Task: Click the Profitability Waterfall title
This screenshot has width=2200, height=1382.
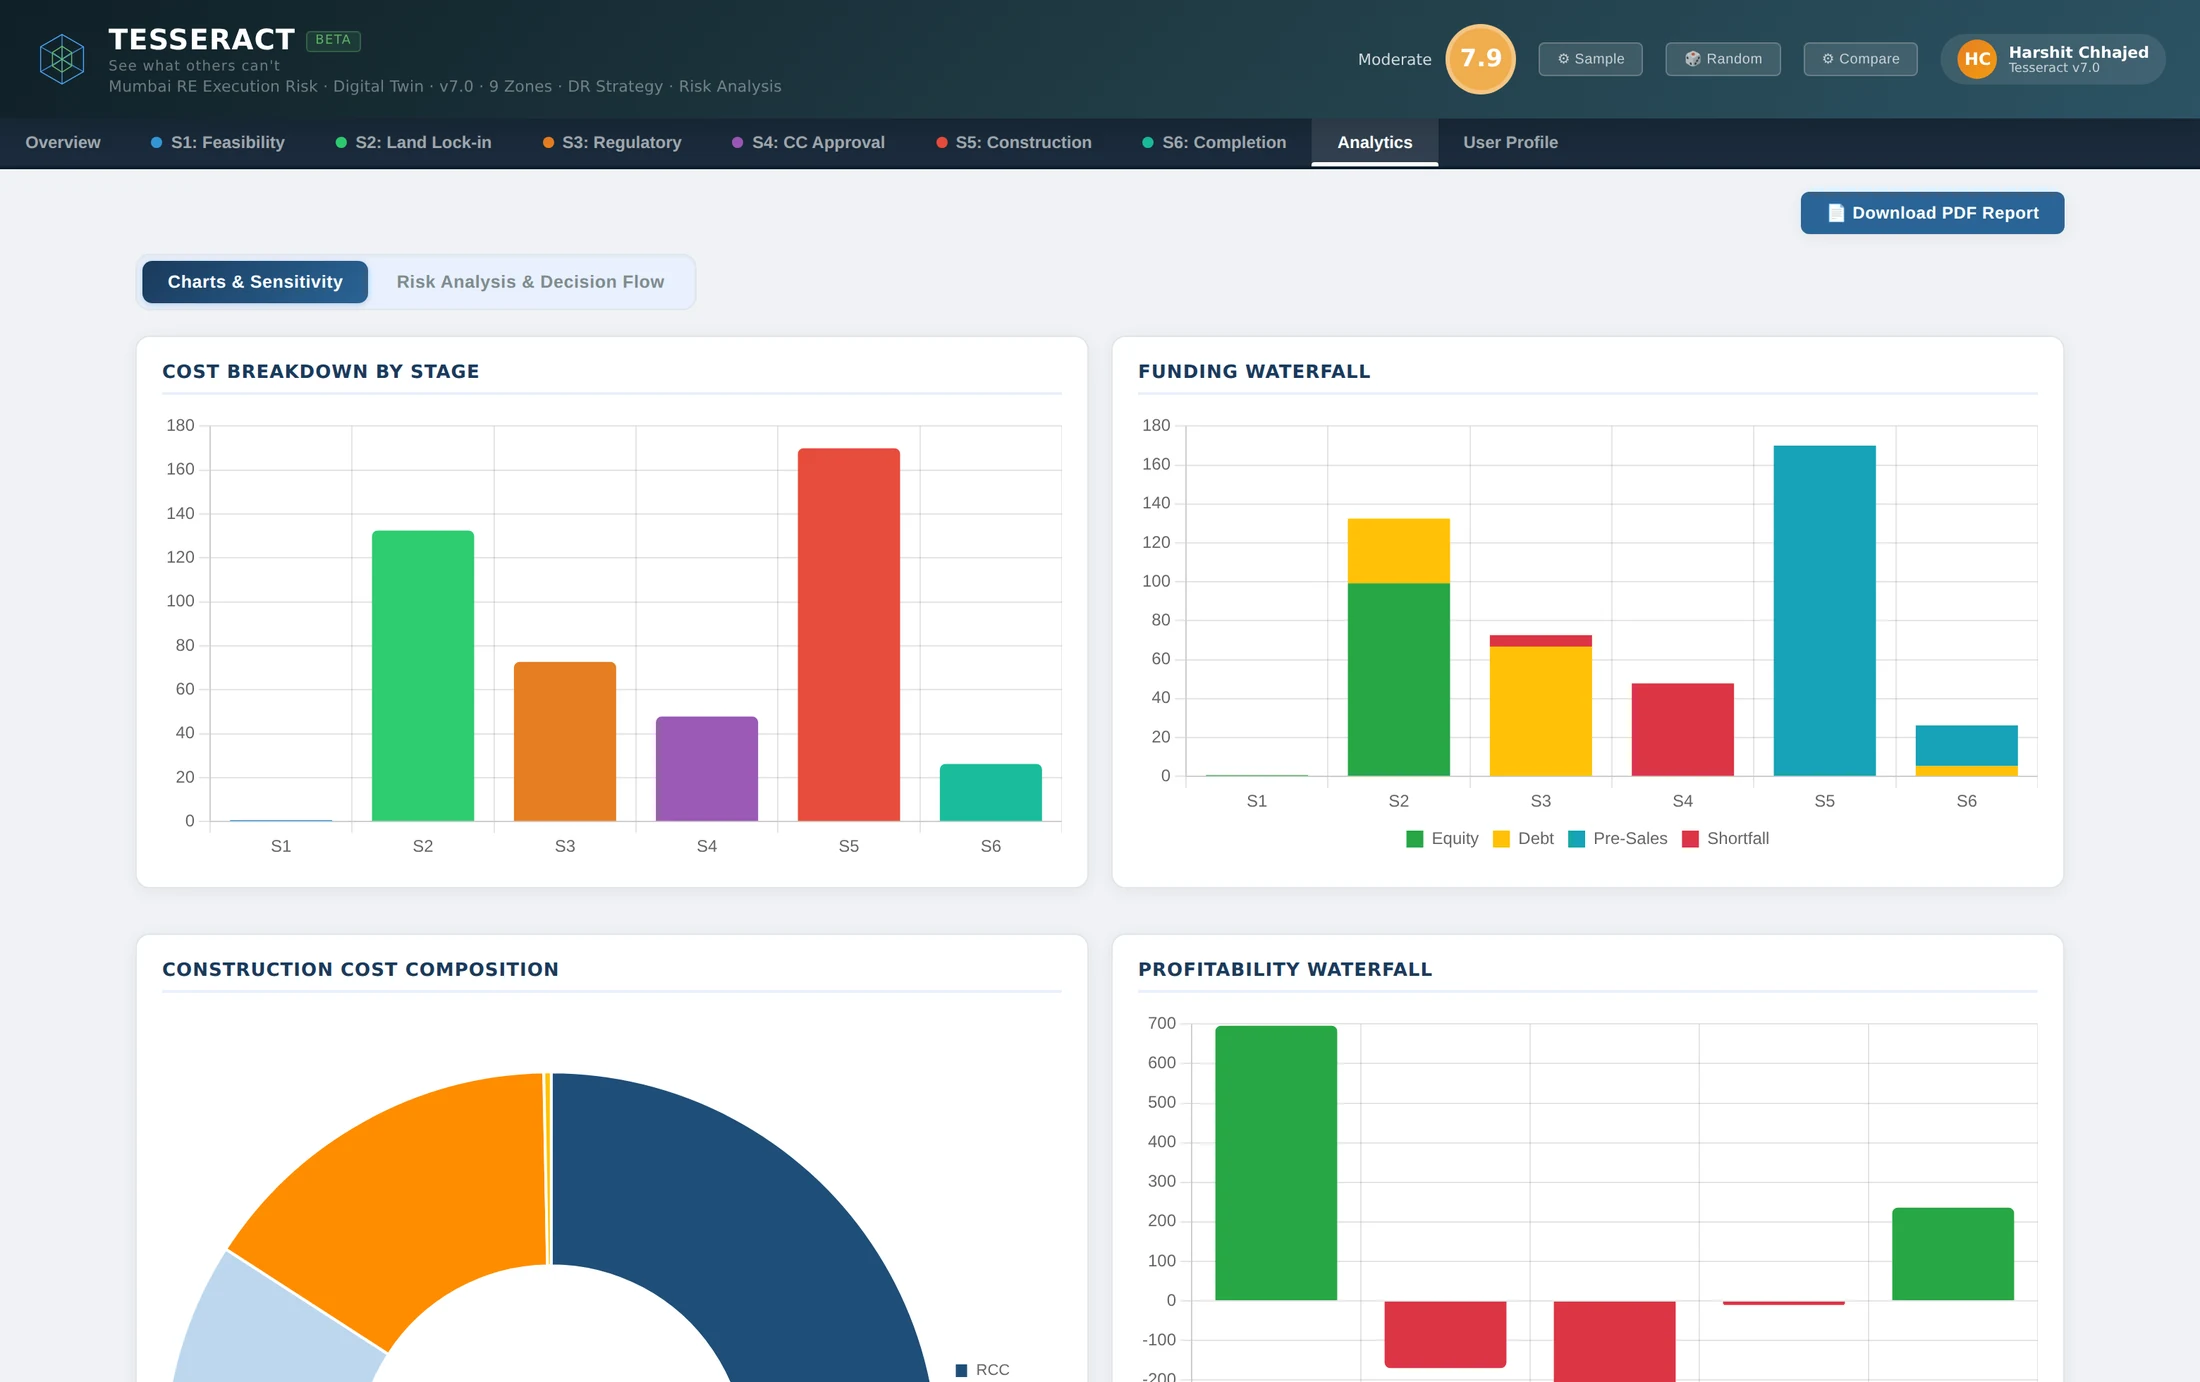Action: coord(1285,970)
